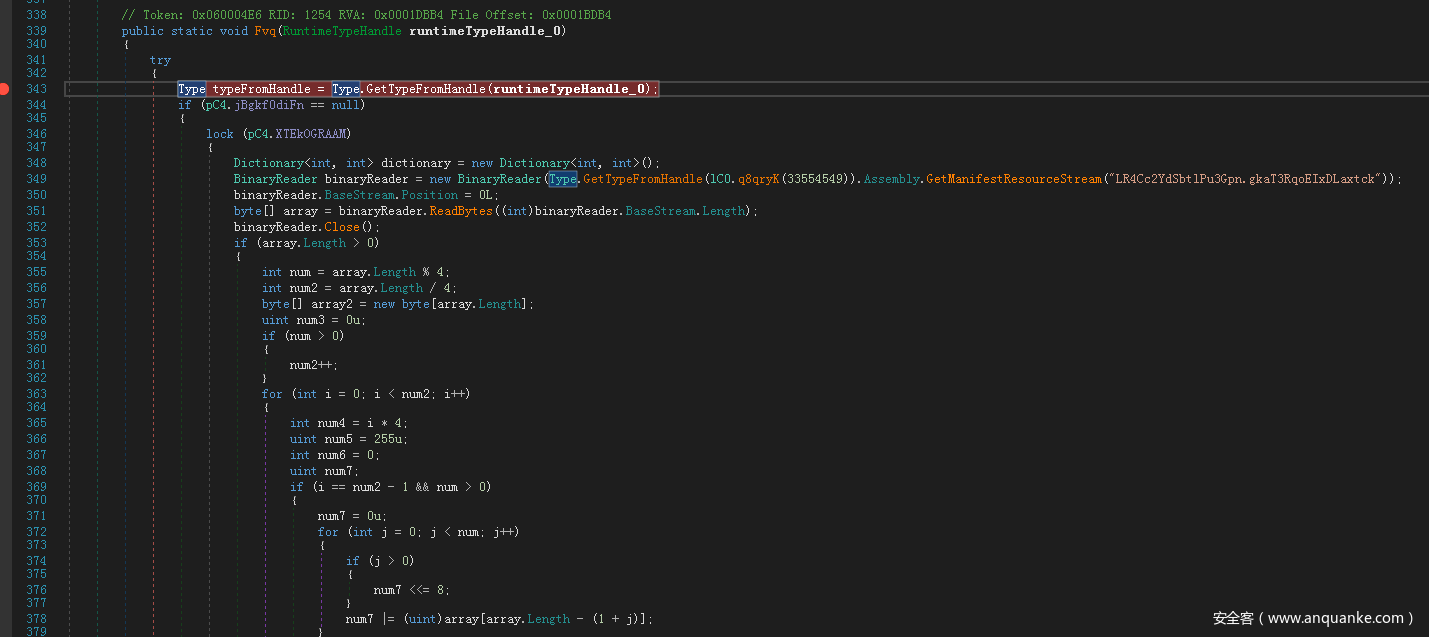Click the red breakpoint marker on line 343
The height and width of the screenshot is (637, 1429).
pyautogui.click(x=5, y=89)
